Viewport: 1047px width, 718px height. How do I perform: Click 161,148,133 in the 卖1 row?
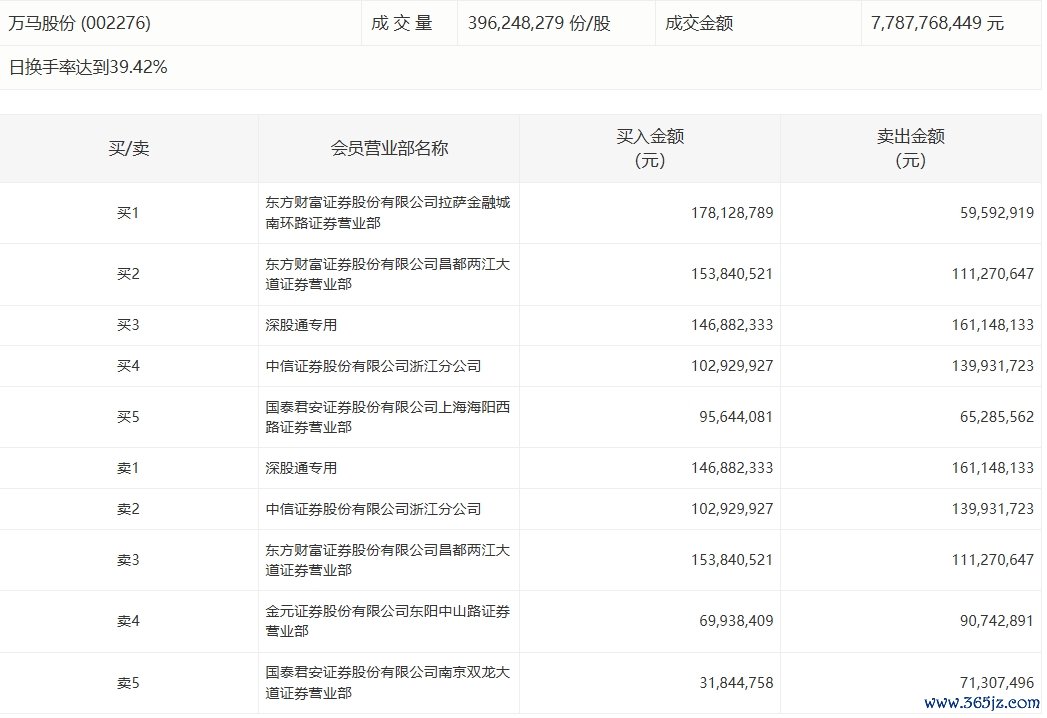[993, 468]
